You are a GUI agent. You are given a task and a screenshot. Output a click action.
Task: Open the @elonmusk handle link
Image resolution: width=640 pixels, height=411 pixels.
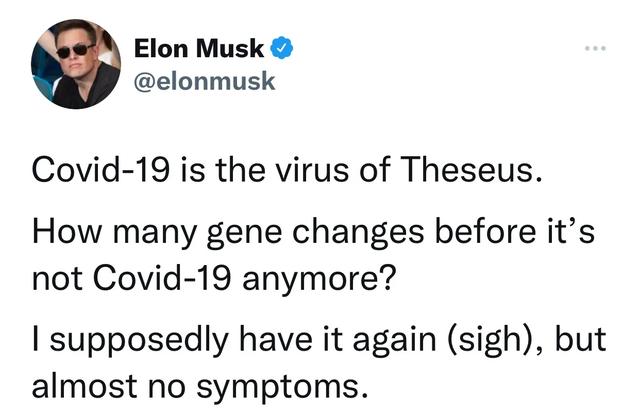pos(204,81)
